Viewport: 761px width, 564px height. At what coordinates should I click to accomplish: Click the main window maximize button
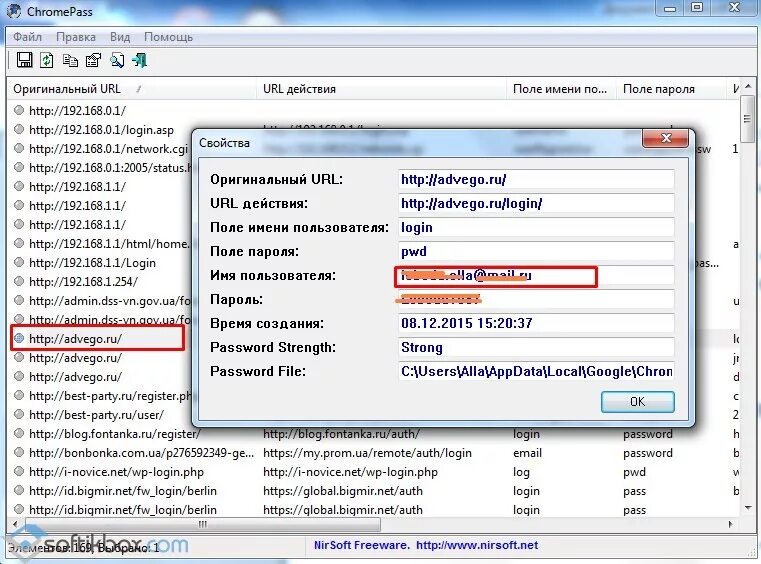697,8
